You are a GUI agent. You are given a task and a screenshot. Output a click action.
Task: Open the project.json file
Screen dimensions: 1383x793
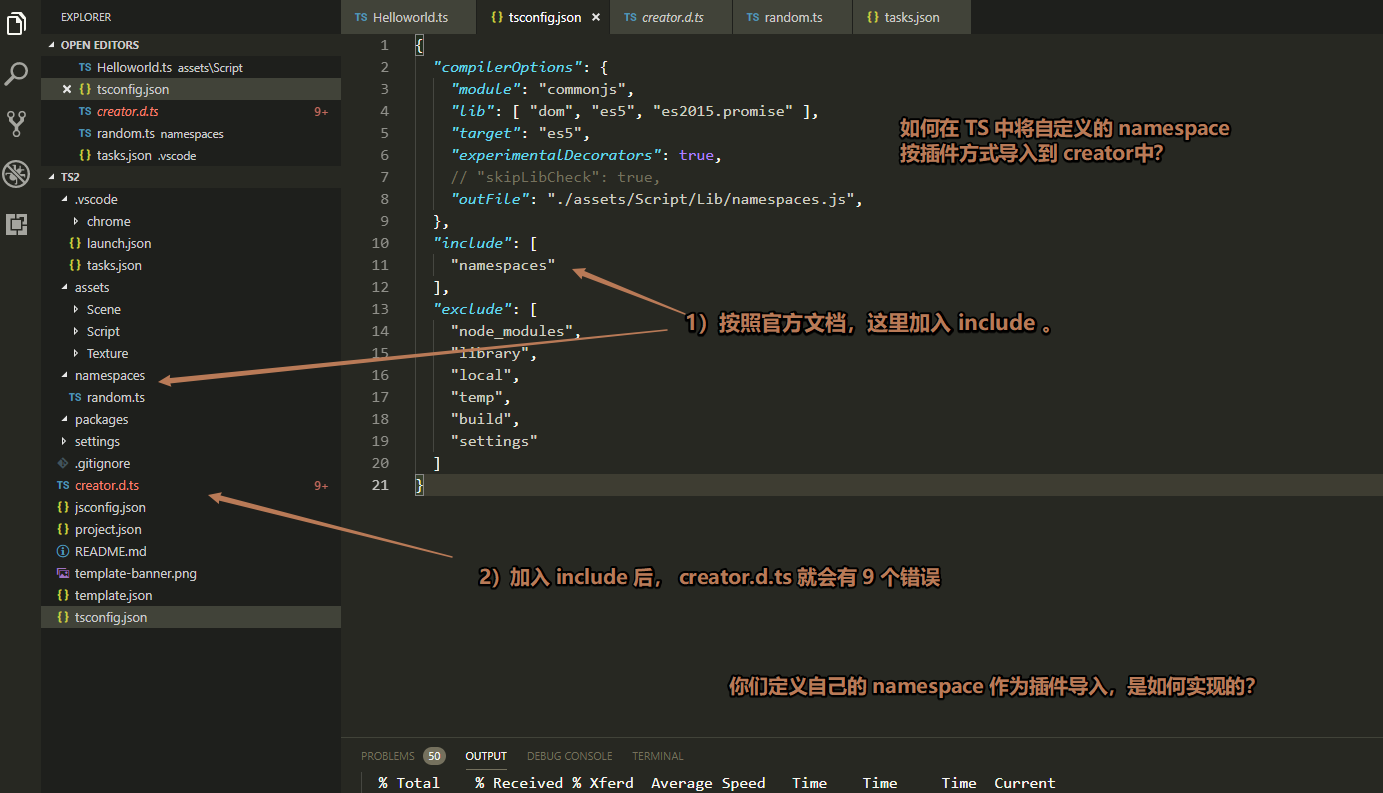tap(191, 529)
